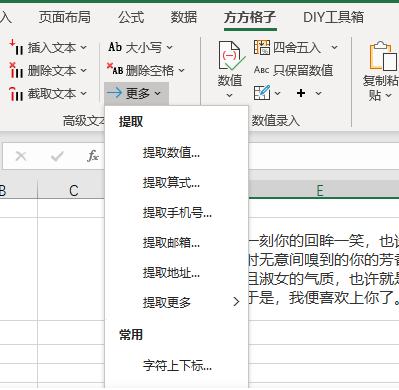Image resolution: width=399 pixels, height=390 pixels.
Task: Click the plus sign icon
Action: 301,93
